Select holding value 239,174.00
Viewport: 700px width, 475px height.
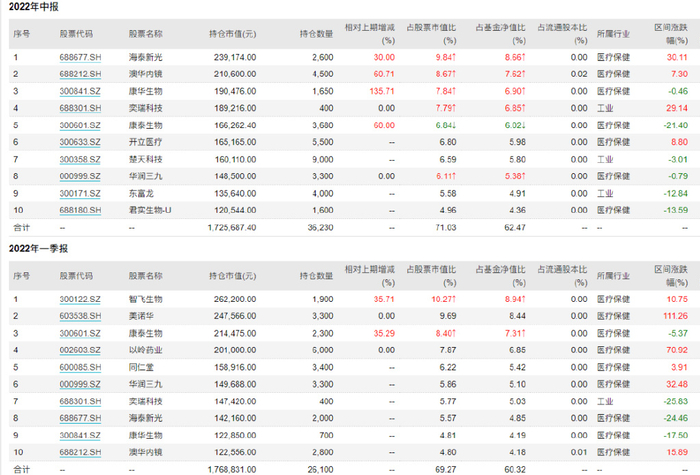pyautogui.click(x=235, y=57)
